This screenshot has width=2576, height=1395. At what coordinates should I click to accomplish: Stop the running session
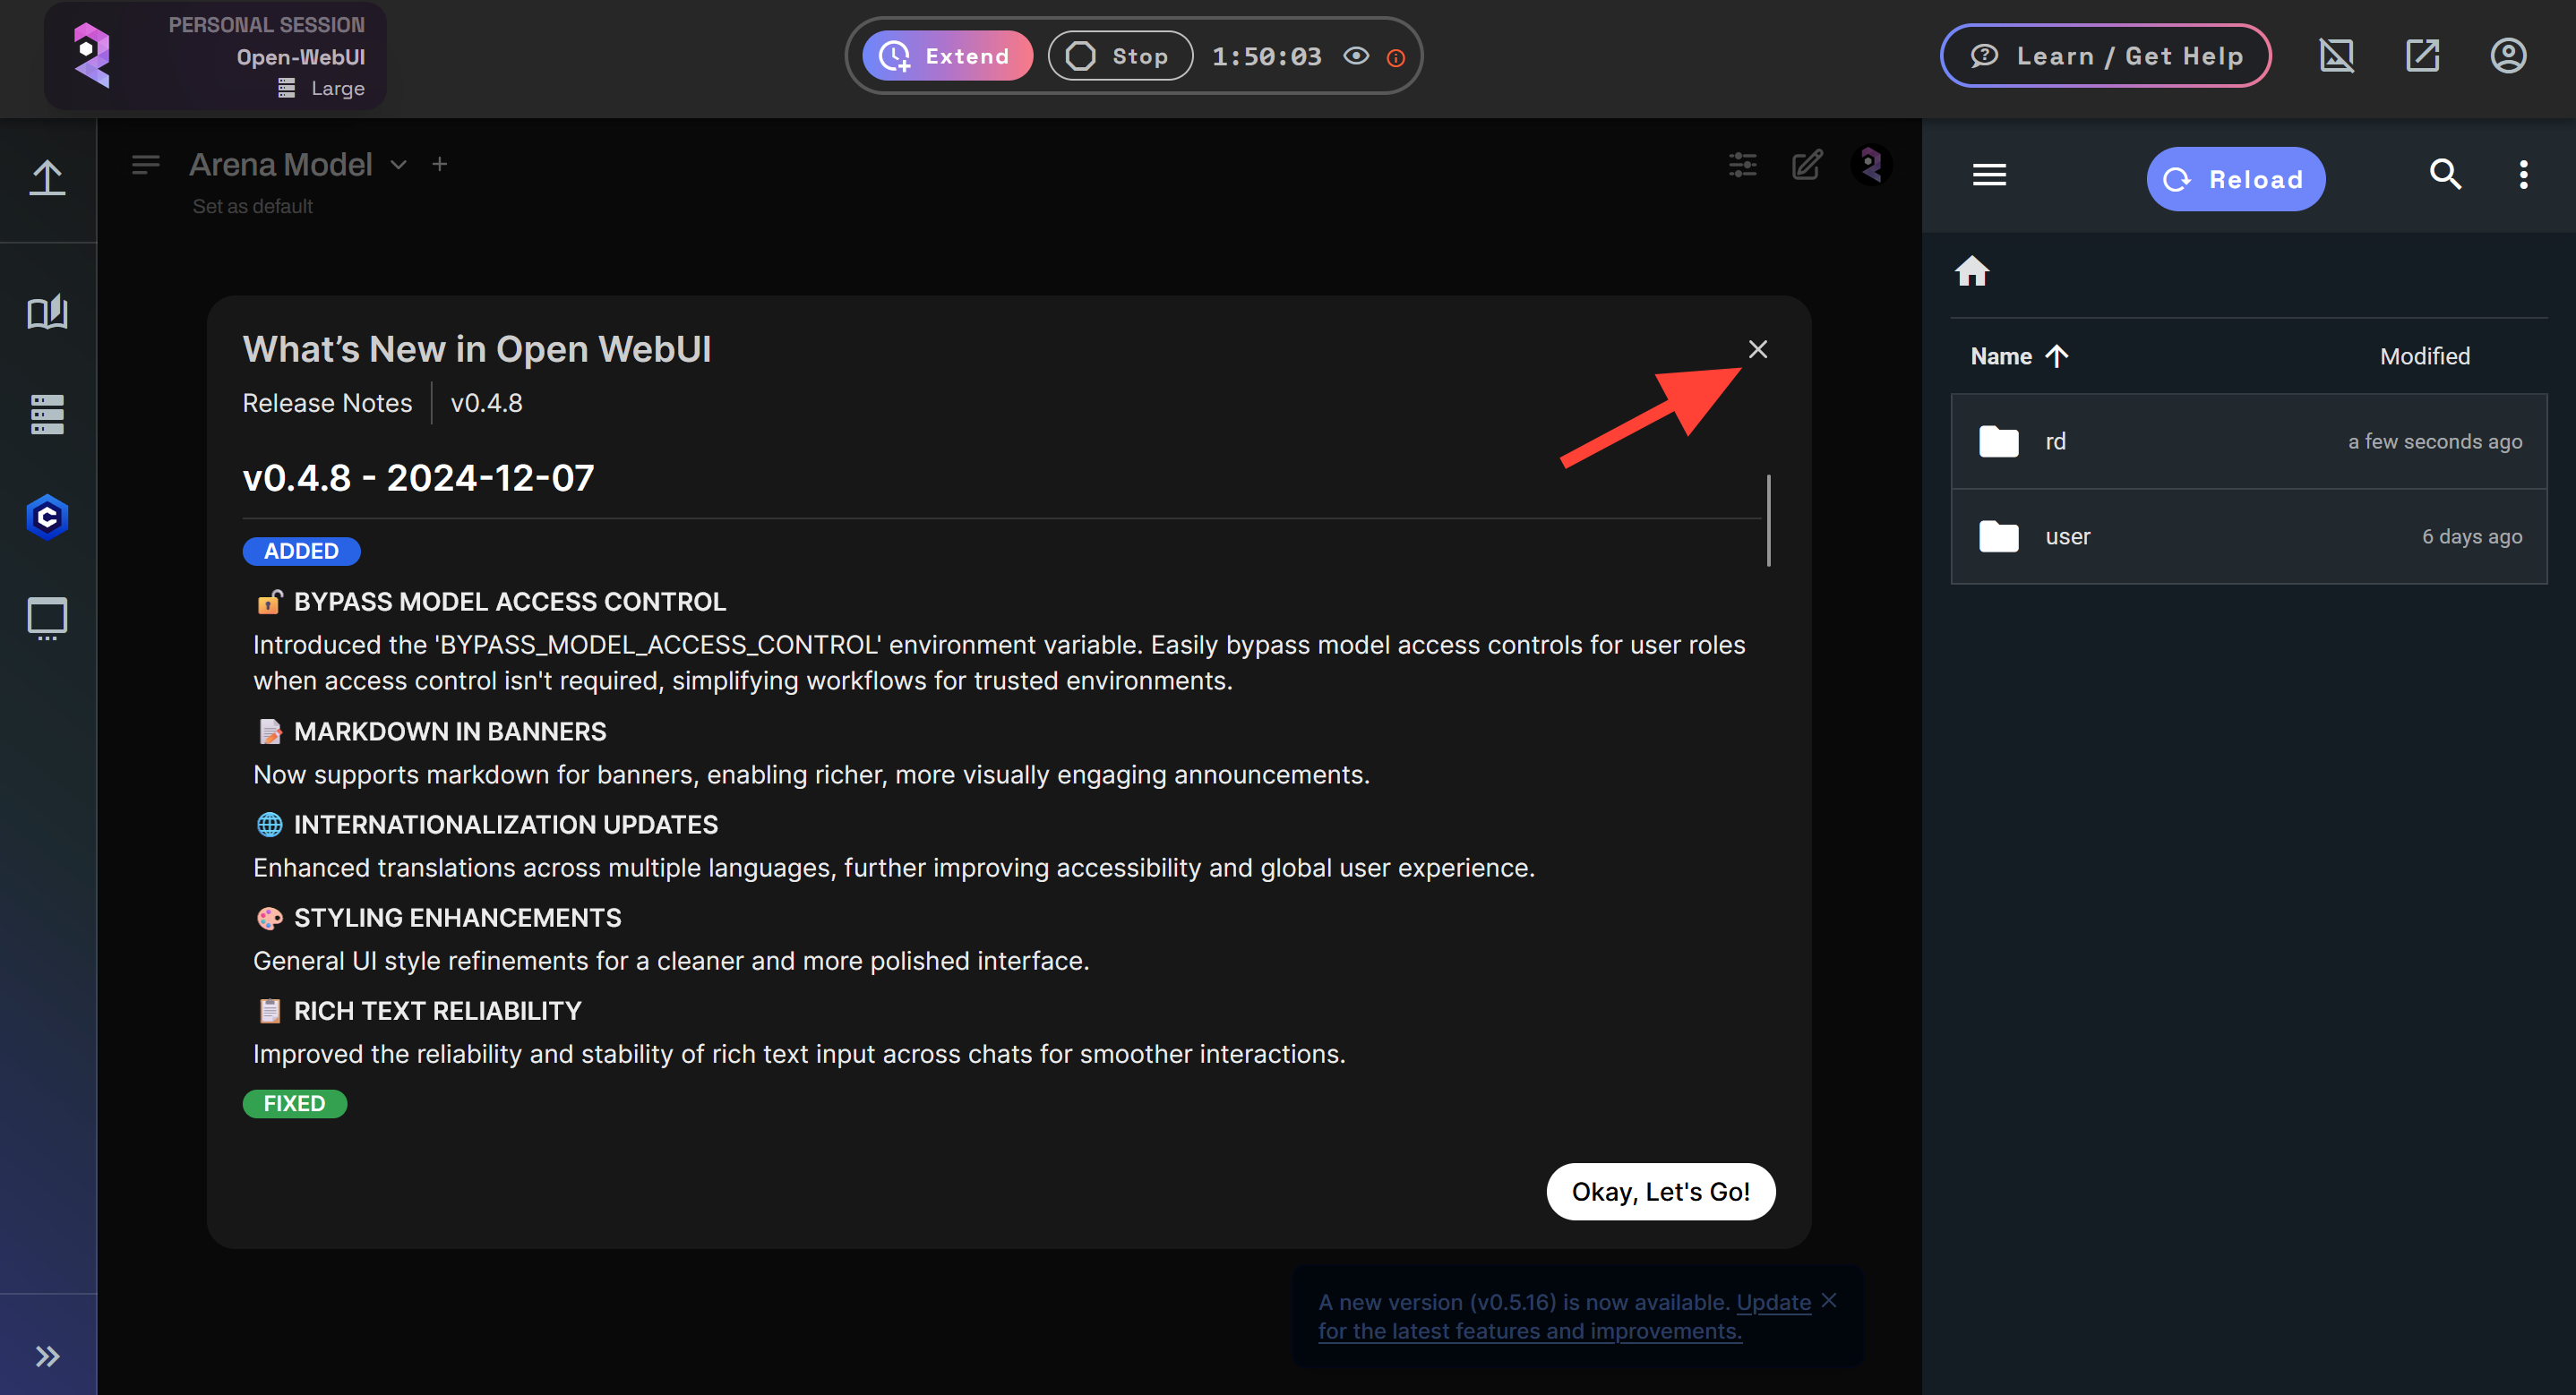pyautogui.click(x=1120, y=56)
